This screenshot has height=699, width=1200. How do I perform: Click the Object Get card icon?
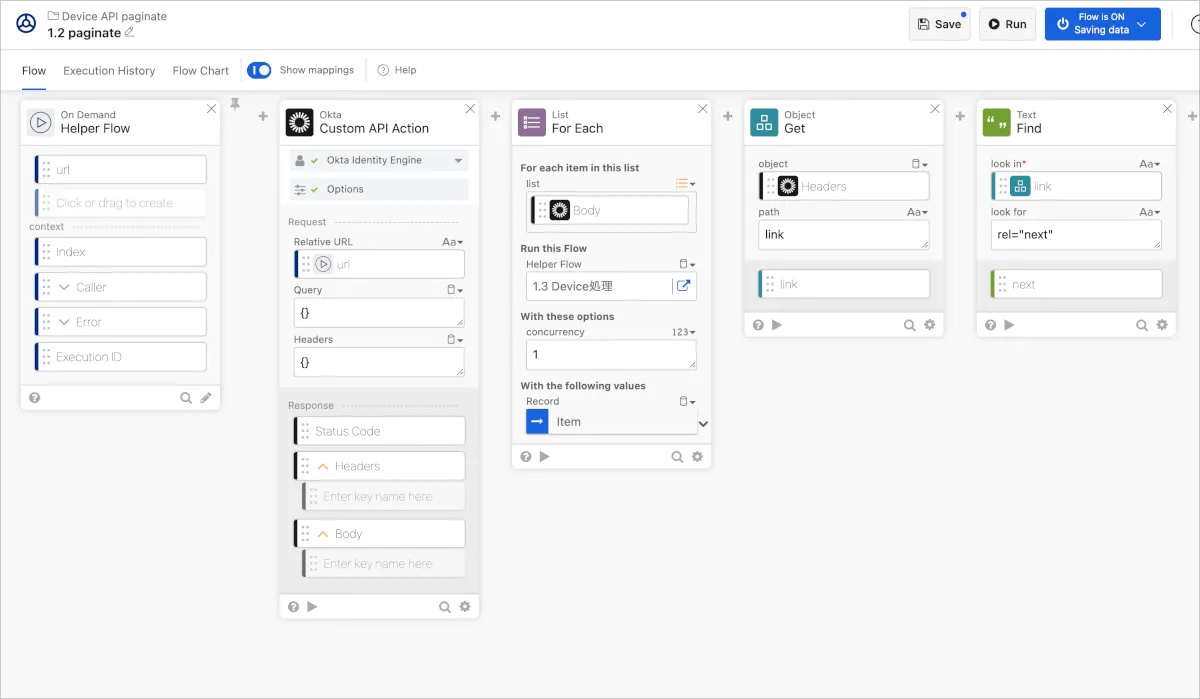[764, 122]
